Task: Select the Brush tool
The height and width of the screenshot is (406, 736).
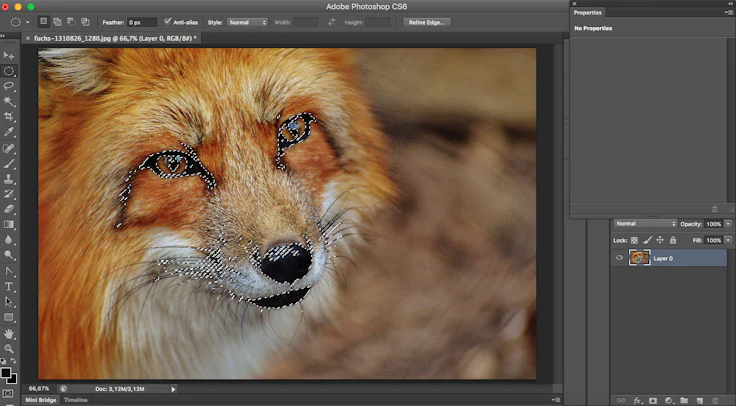Action: [x=8, y=163]
